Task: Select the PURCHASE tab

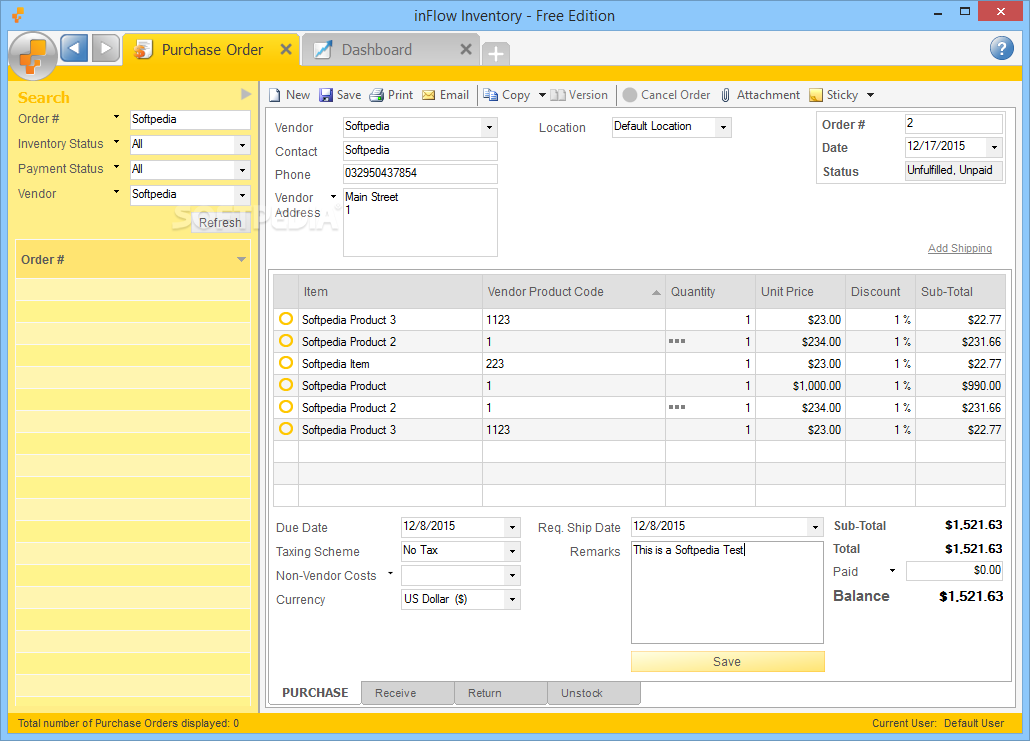Action: point(315,693)
